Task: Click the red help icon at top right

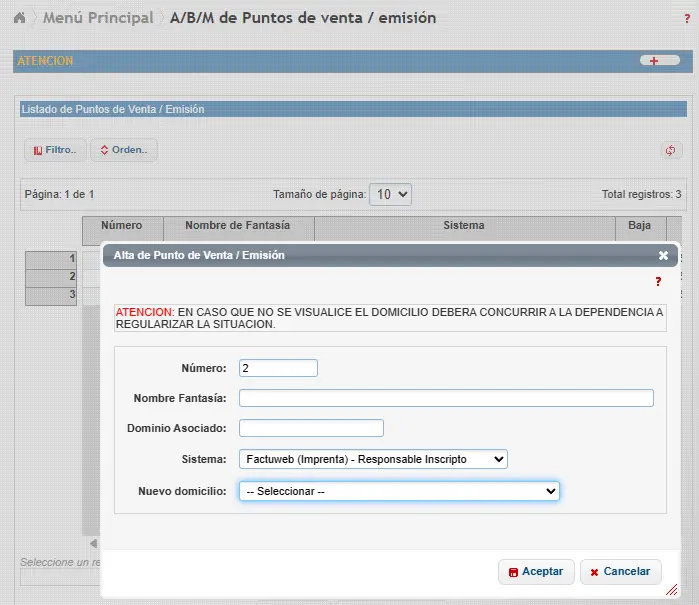Action: (x=686, y=18)
